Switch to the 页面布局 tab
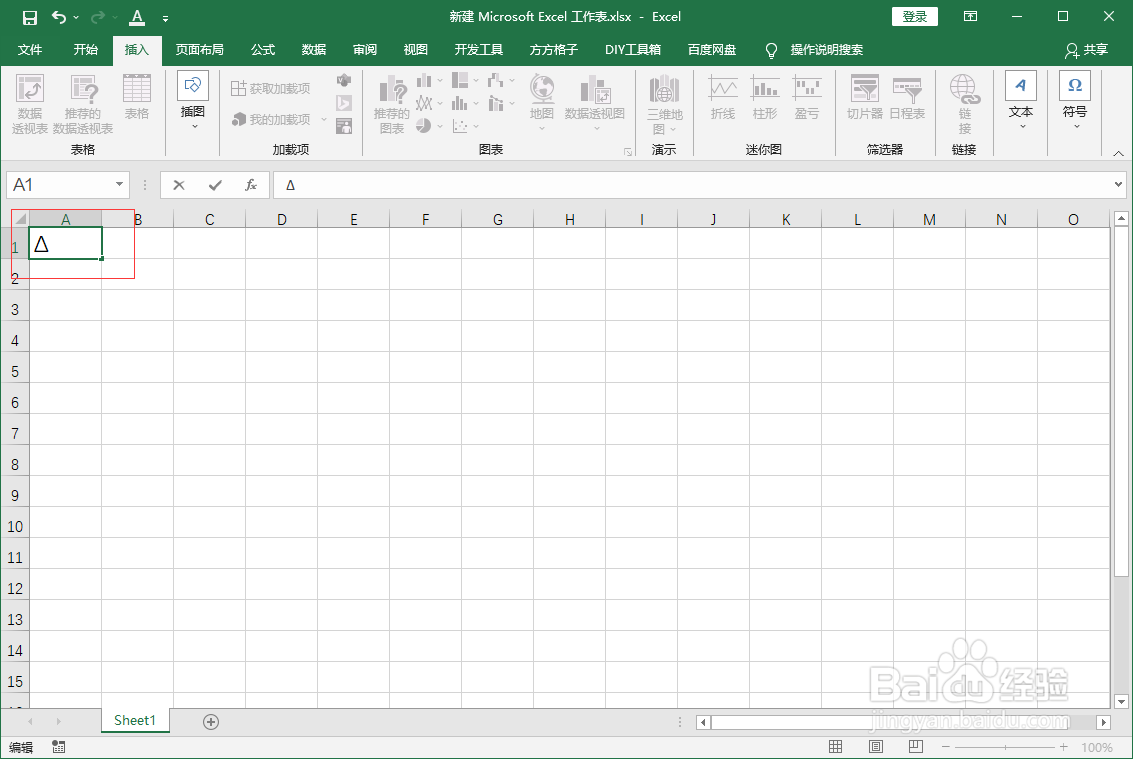1133x759 pixels. [x=199, y=50]
